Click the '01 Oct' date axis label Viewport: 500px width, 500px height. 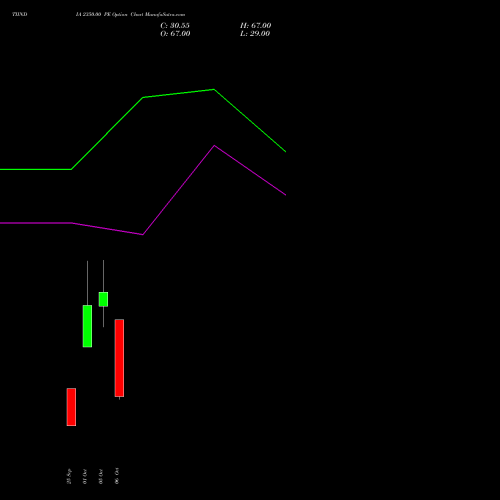coord(85,476)
